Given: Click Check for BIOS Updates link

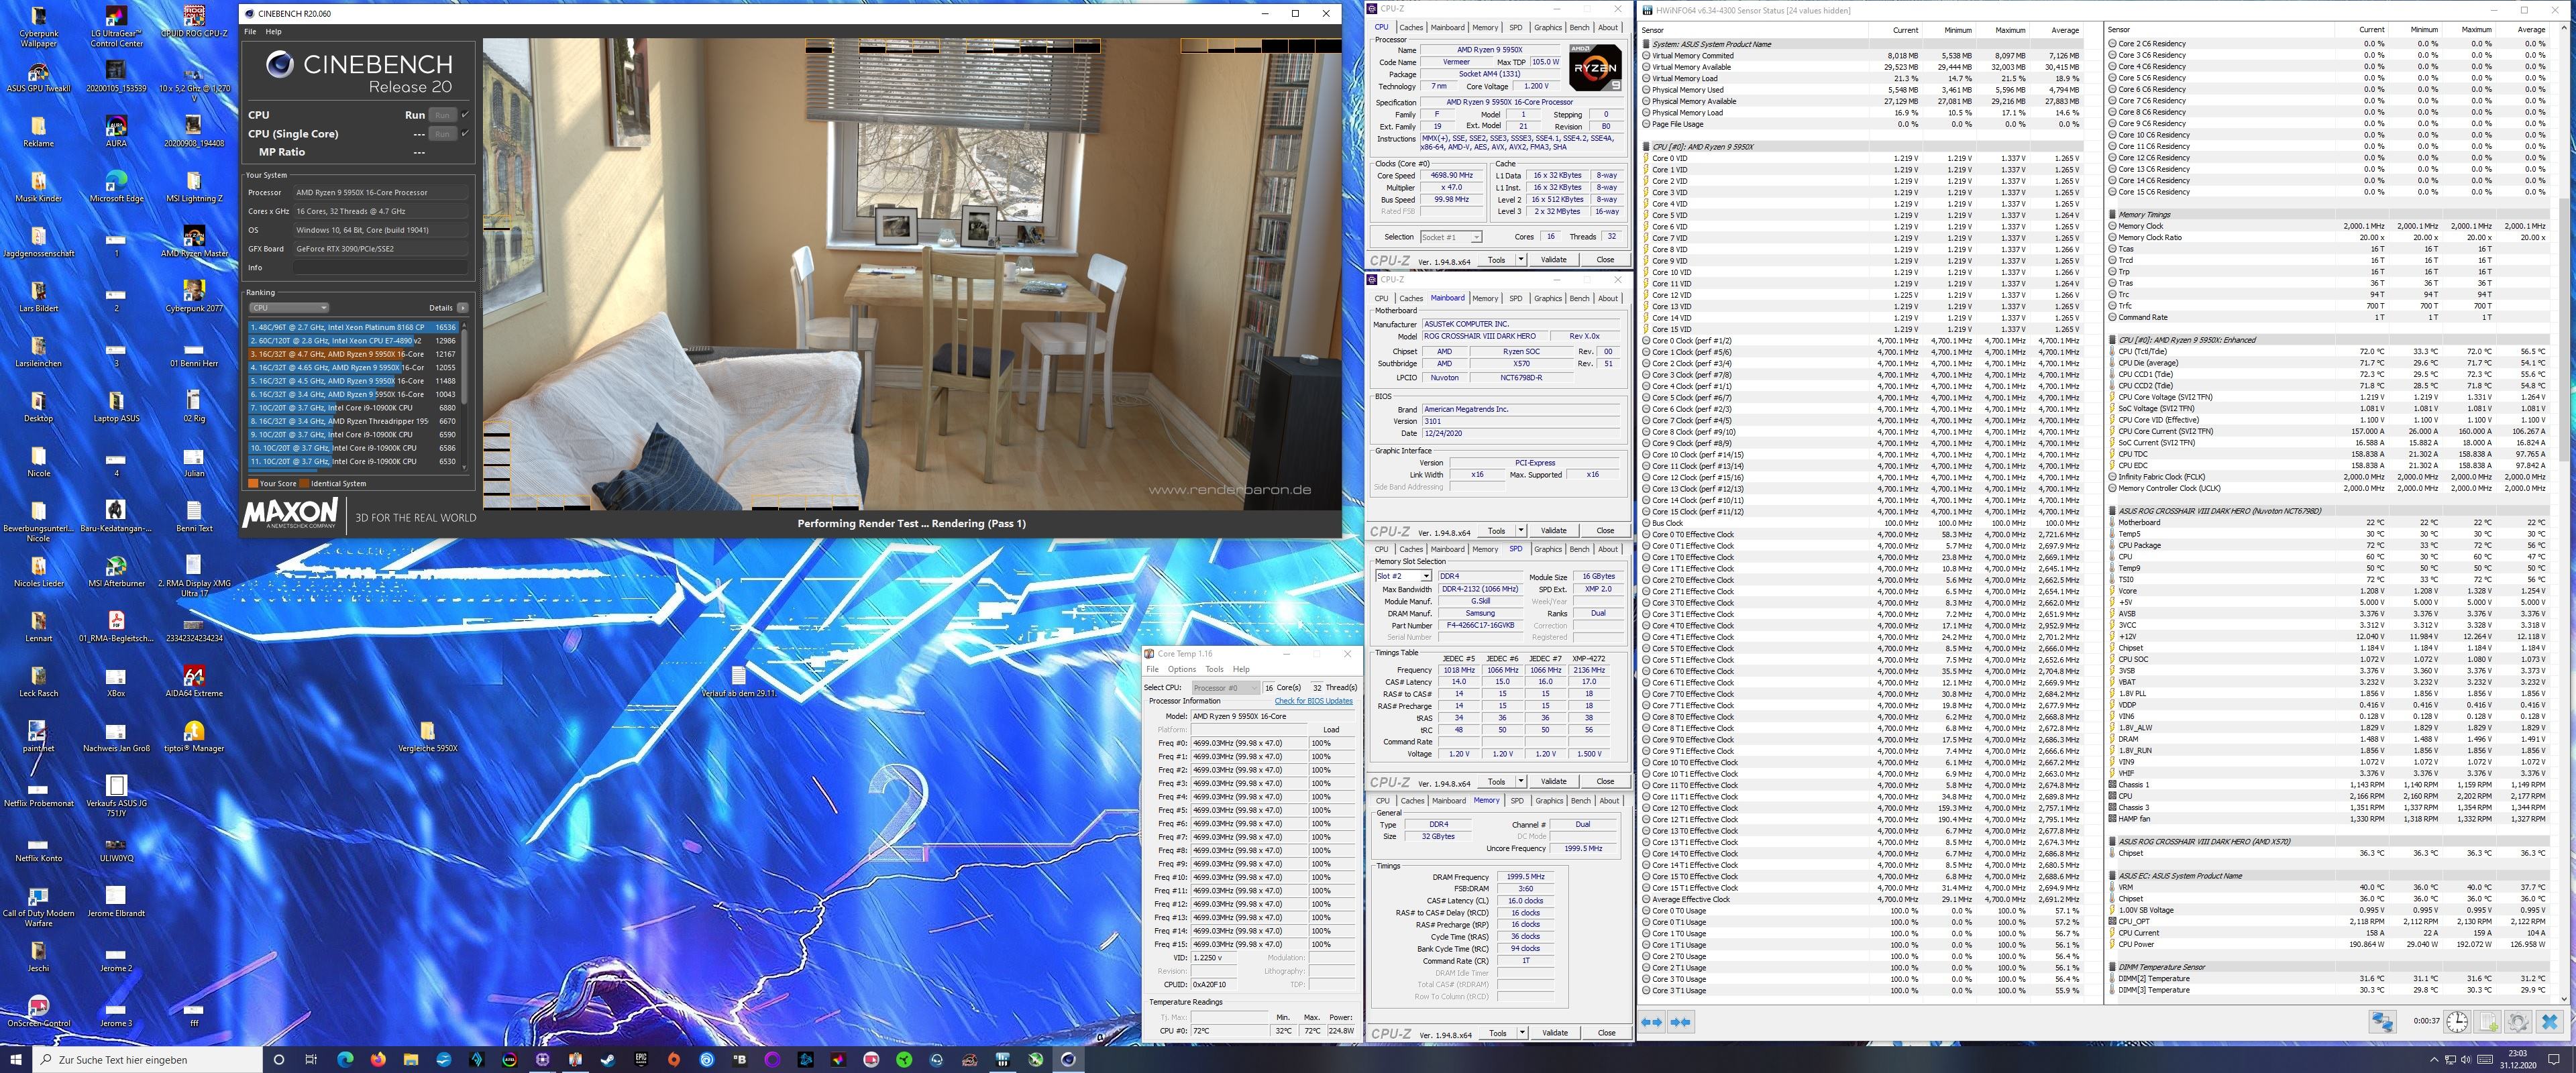Looking at the screenshot, I should [x=1313, y=701].
